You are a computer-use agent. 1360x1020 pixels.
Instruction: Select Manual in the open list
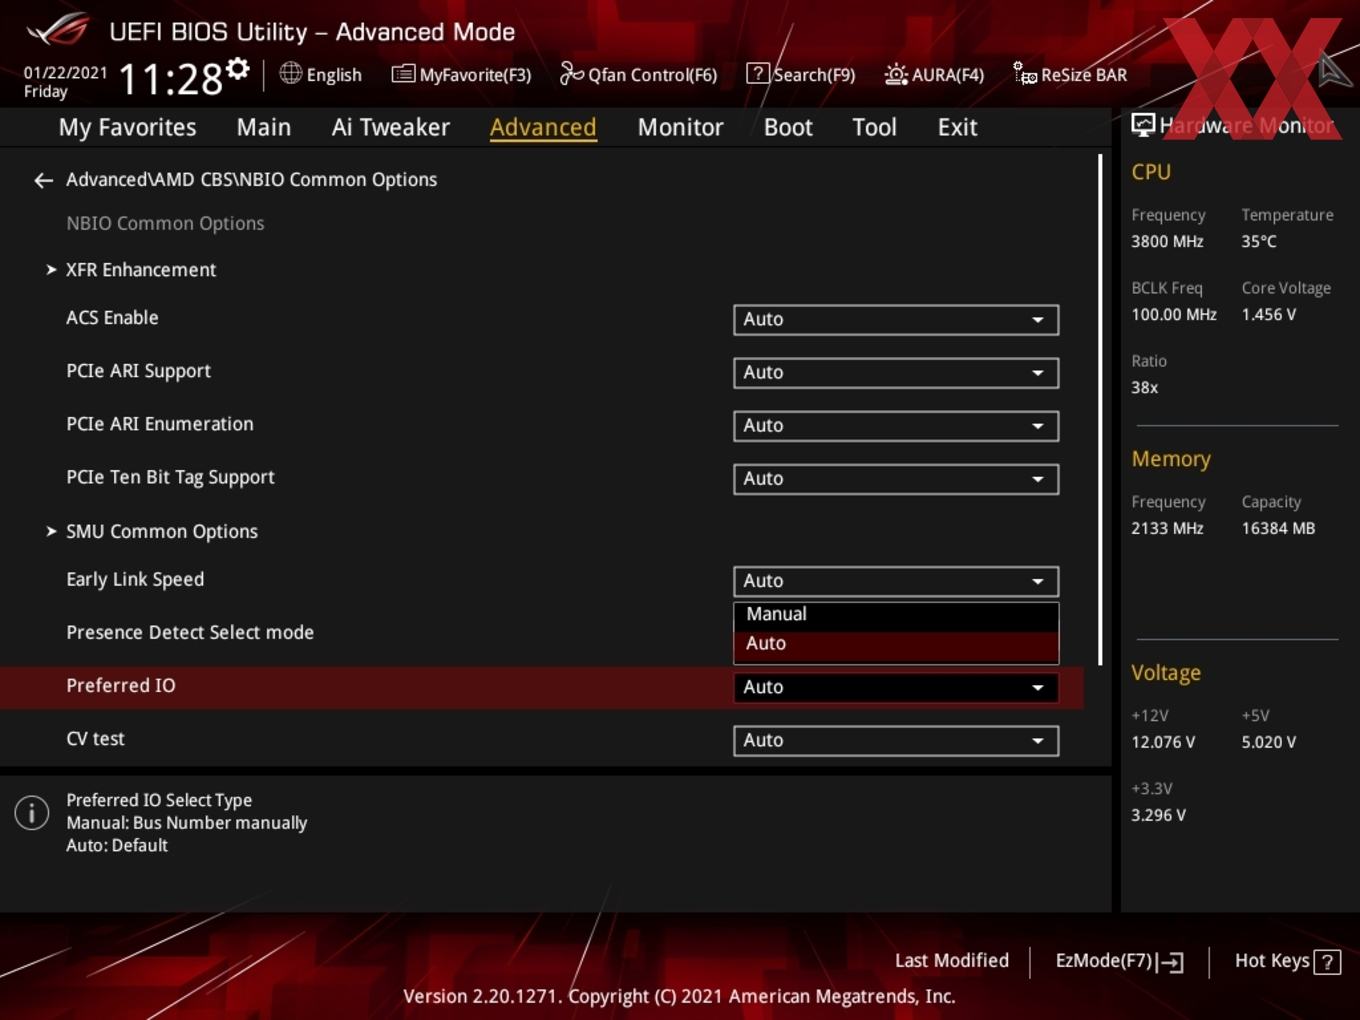[896, 615]
